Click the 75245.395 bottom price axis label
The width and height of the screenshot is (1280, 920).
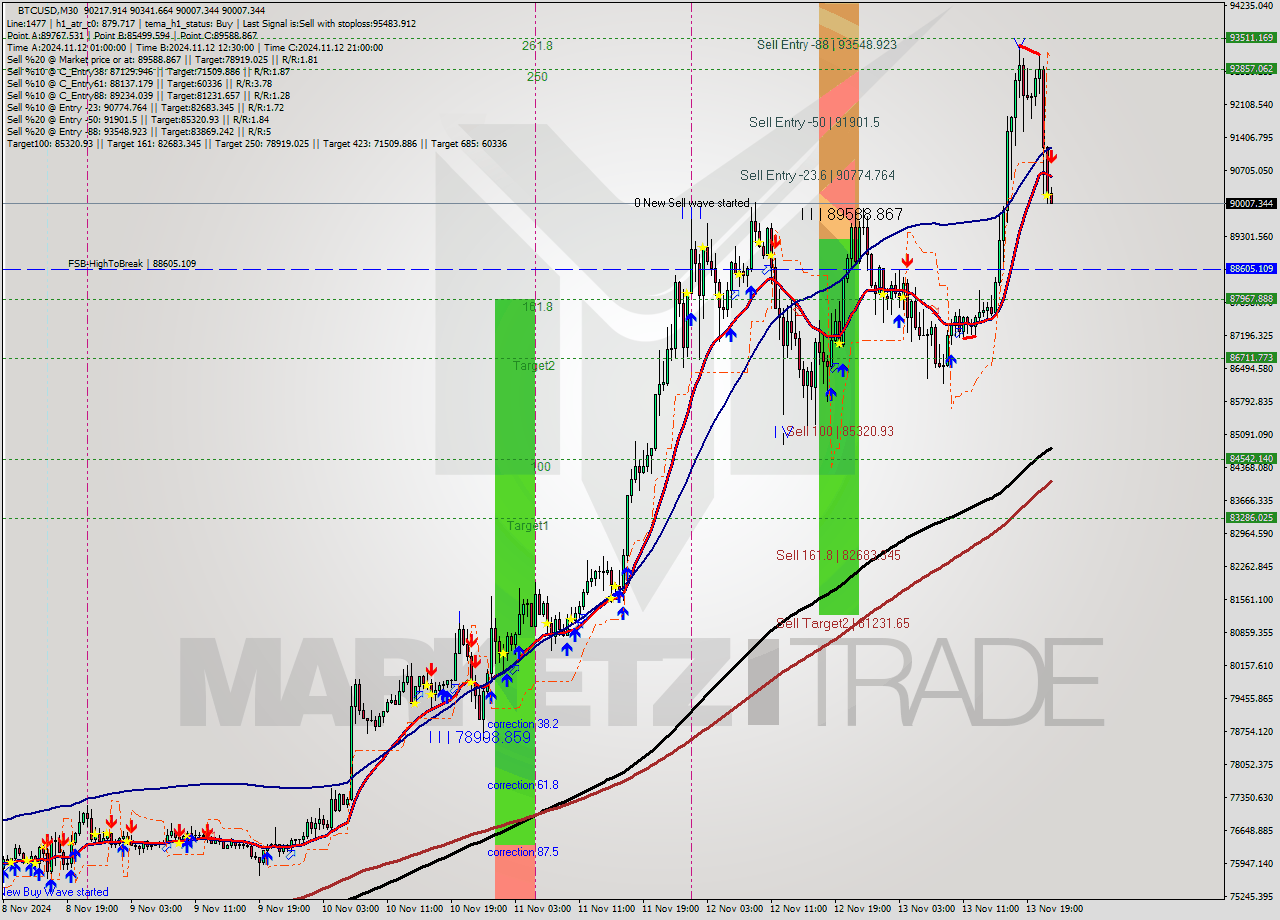[x=1250, y=896]
